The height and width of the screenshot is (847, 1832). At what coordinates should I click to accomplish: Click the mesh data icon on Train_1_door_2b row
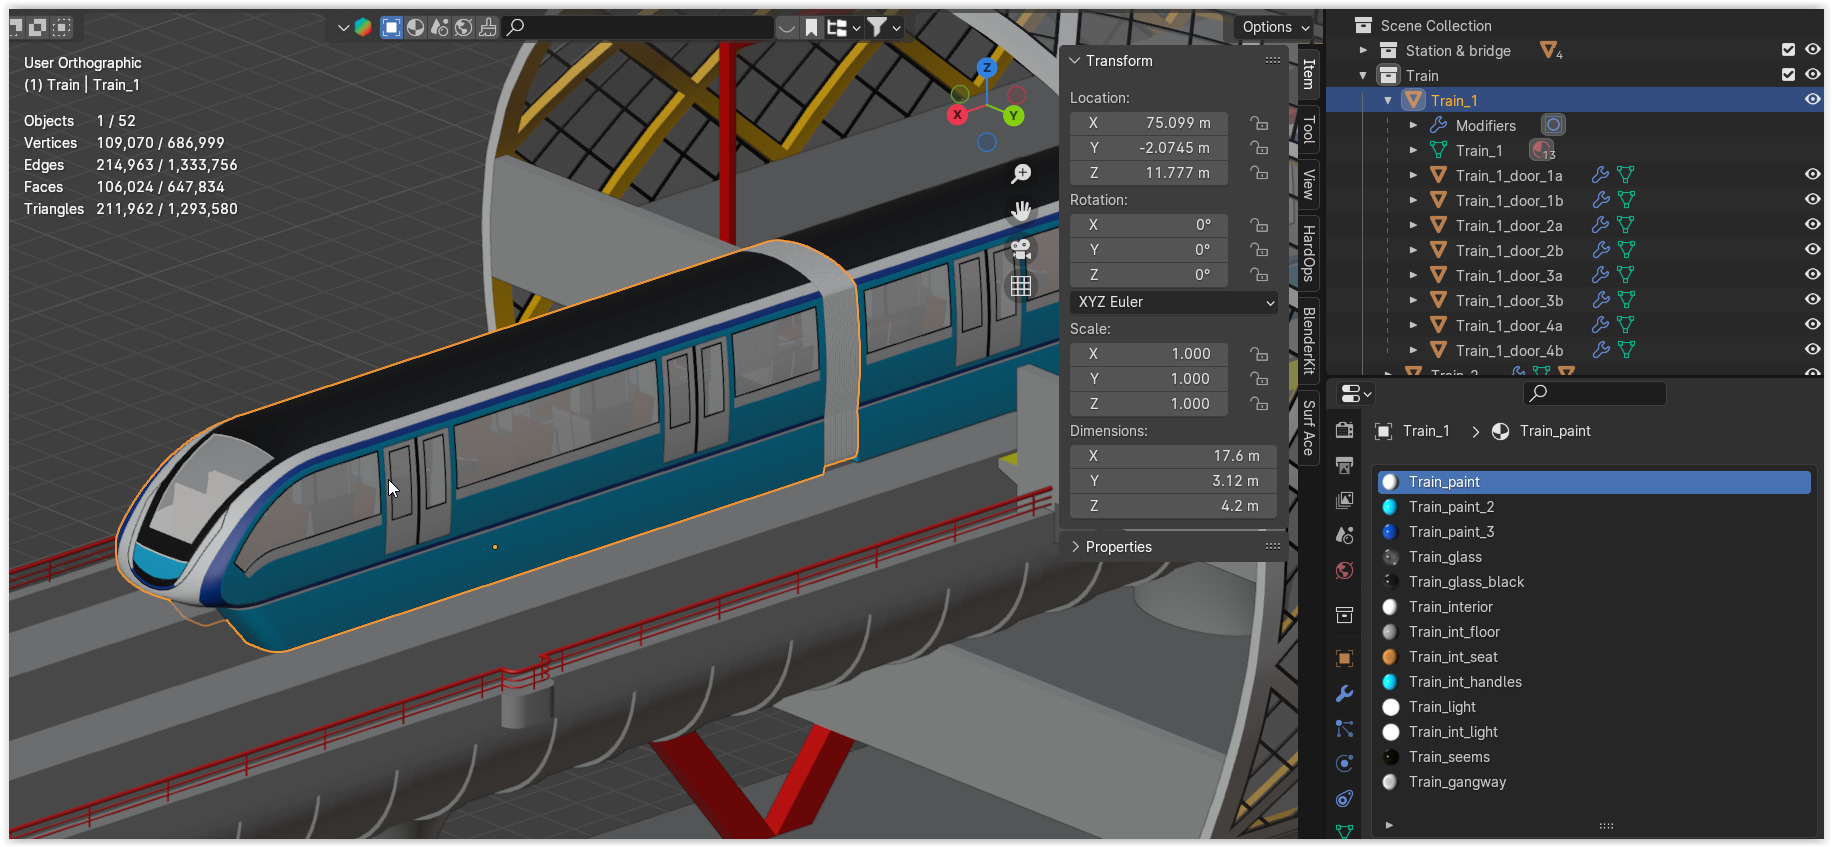pos(1627,250)
